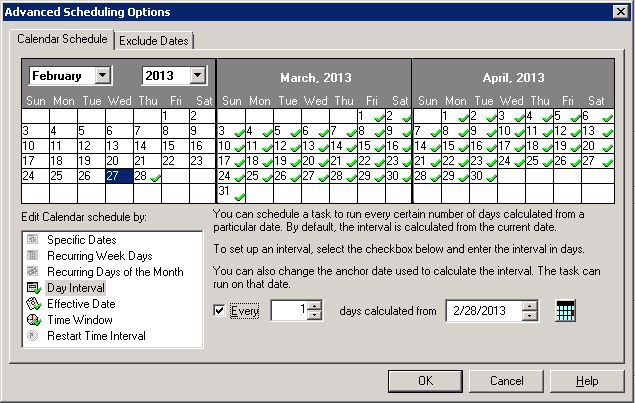Uncheck the Every interval checkbox

tap(220, 311)
